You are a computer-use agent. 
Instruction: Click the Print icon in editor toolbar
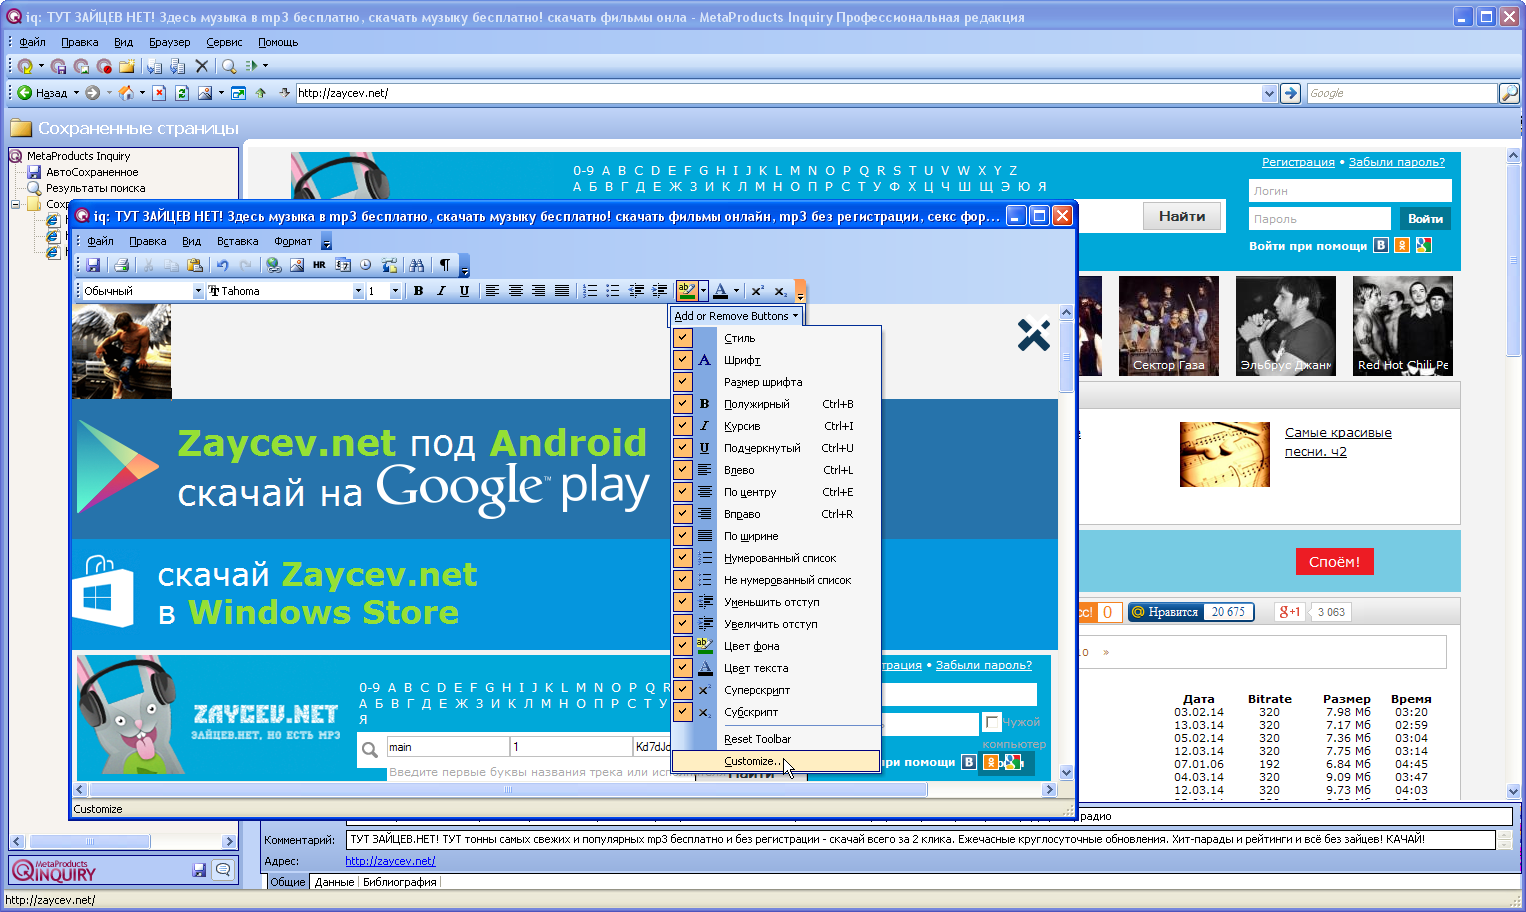[121, 265]
